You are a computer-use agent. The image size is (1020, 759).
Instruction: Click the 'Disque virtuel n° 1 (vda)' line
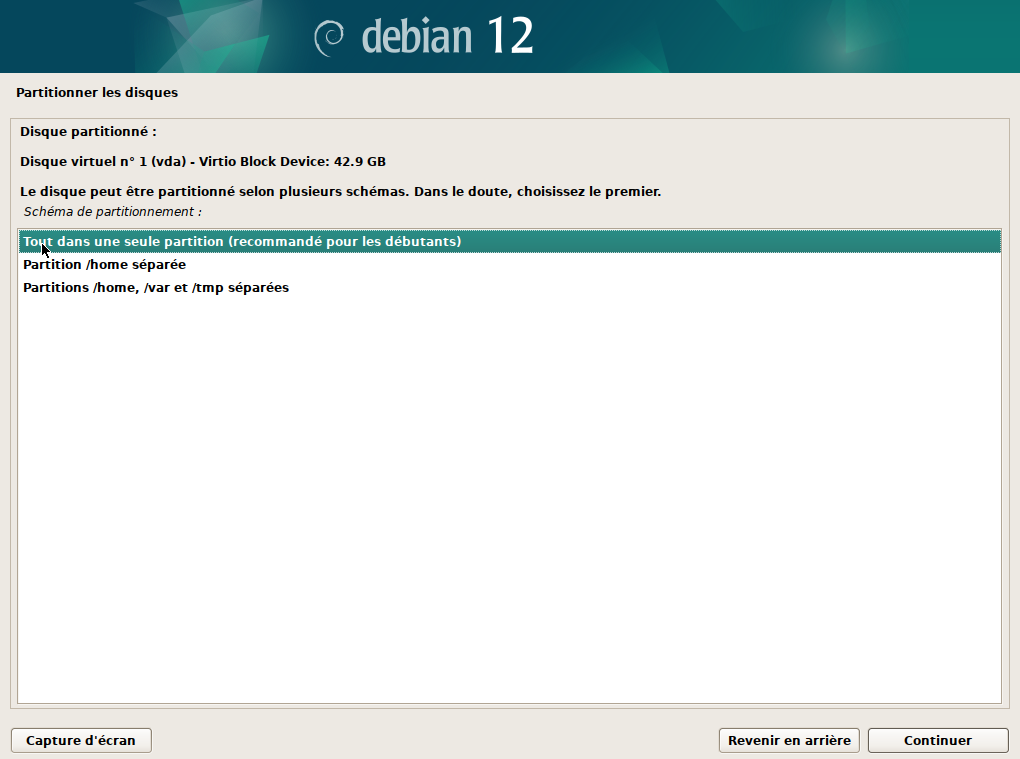tap(203, 161)
